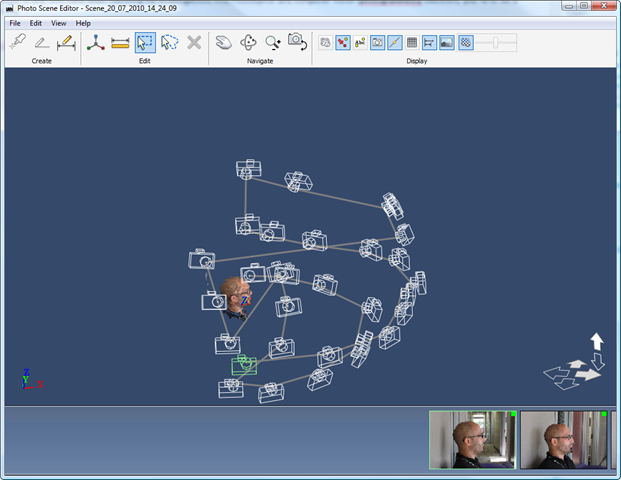Open the Help menu
The height and width of the screenshot is (480, 621).
click(x=83, y=22)
